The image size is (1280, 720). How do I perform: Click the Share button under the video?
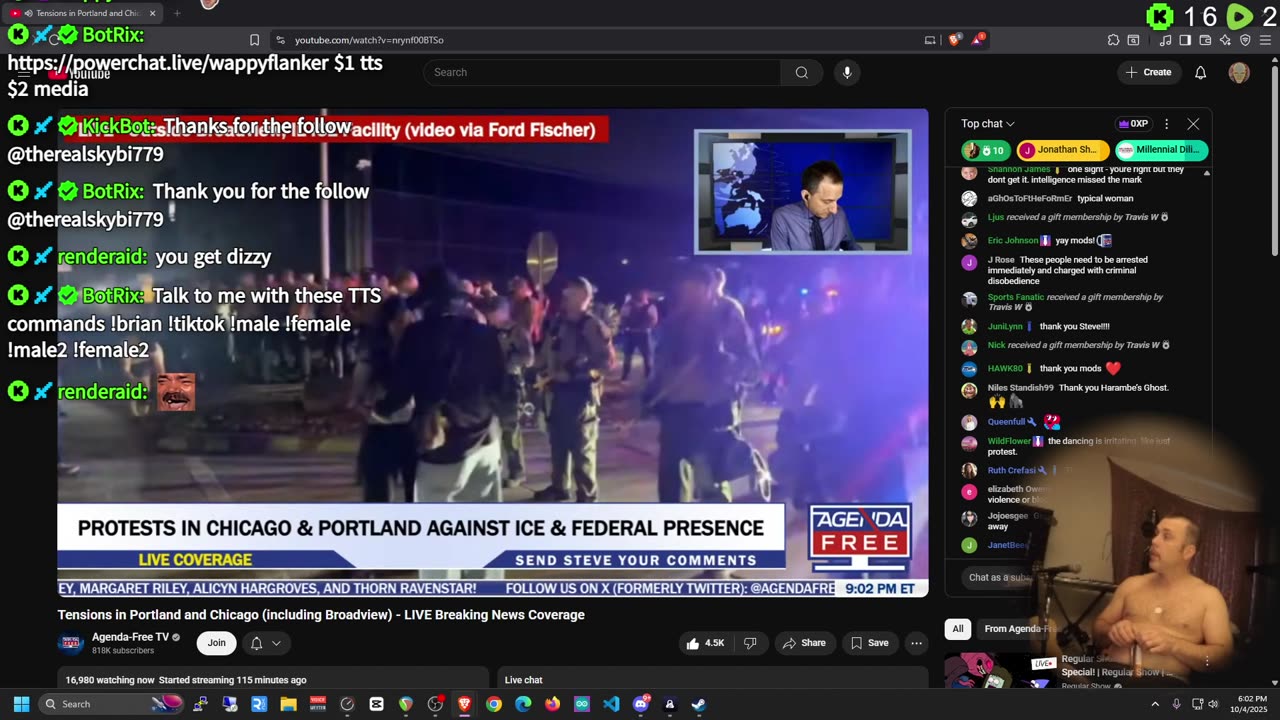pyautogui.click(x=804, y=643)
